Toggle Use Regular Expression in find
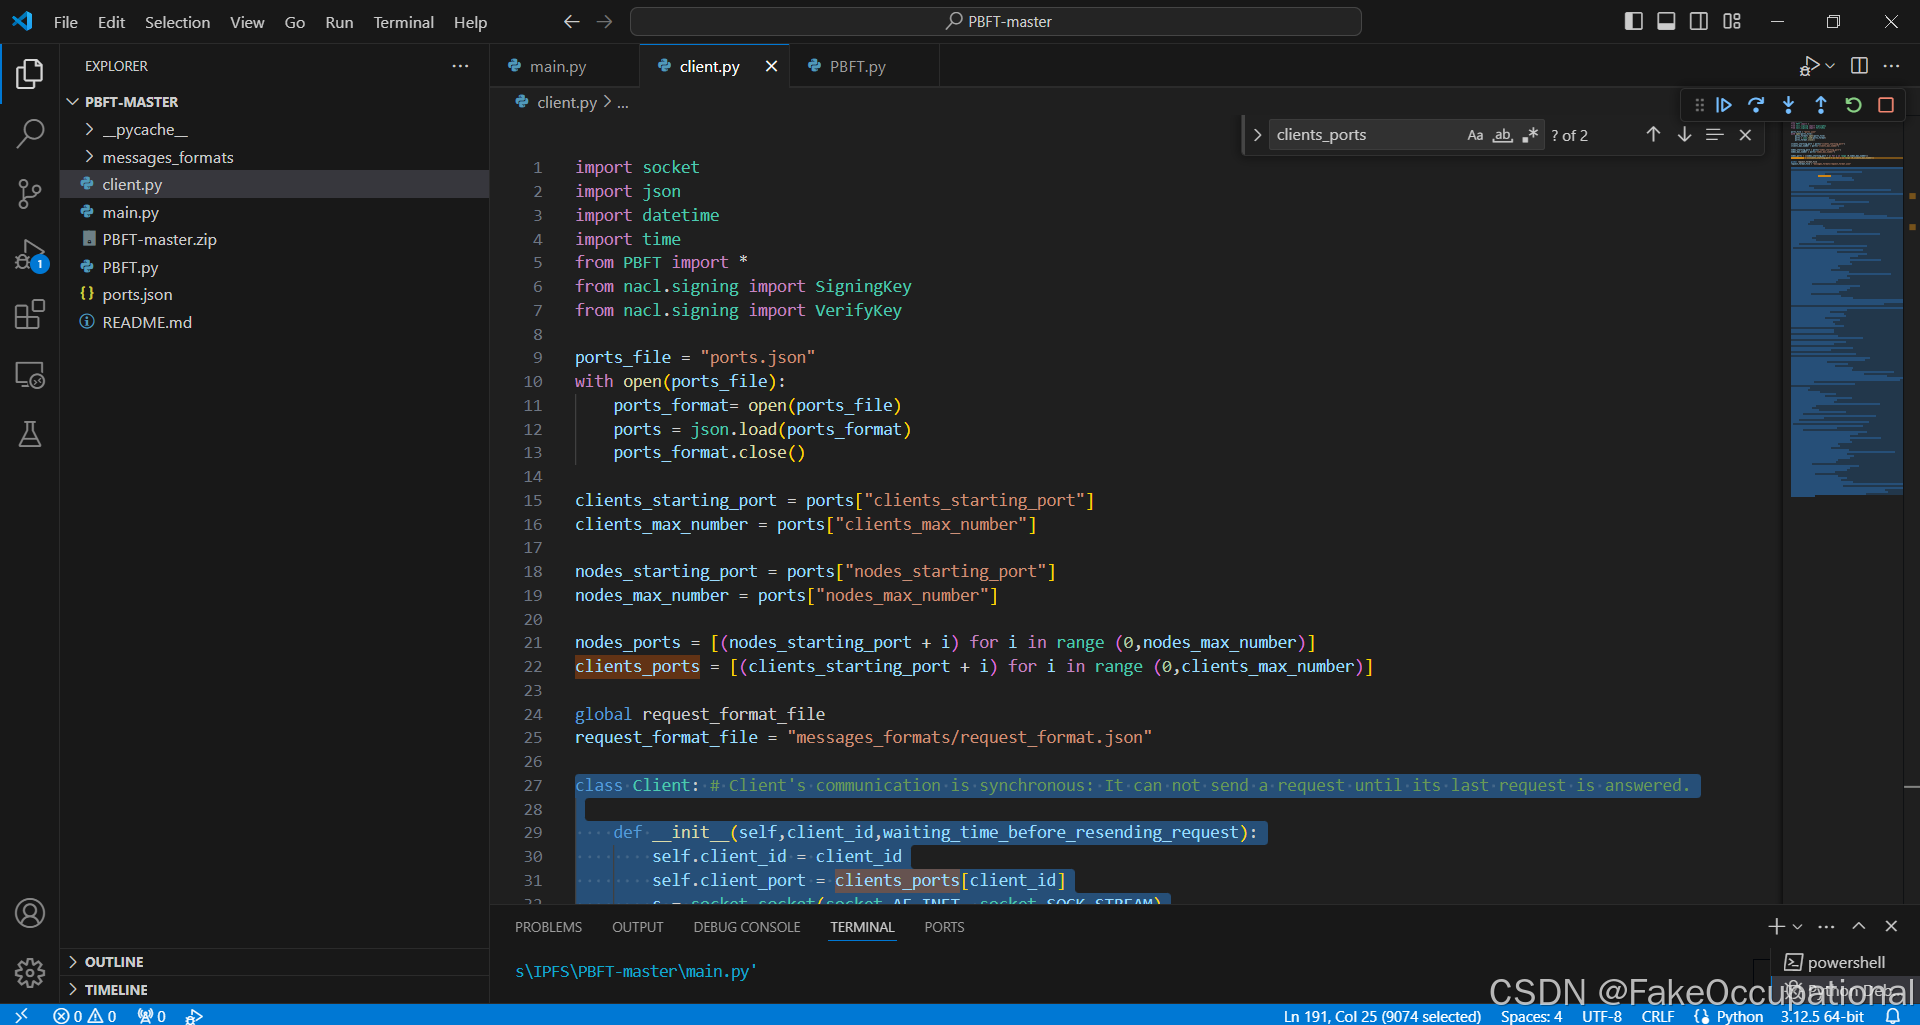The height and width of the screenshot is (1025, 1920). pos(1529,135)
